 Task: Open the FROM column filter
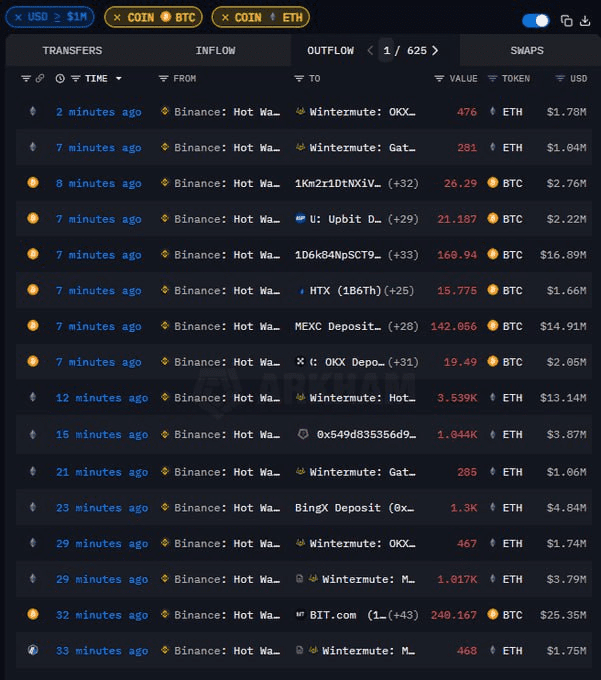point(164,78)
